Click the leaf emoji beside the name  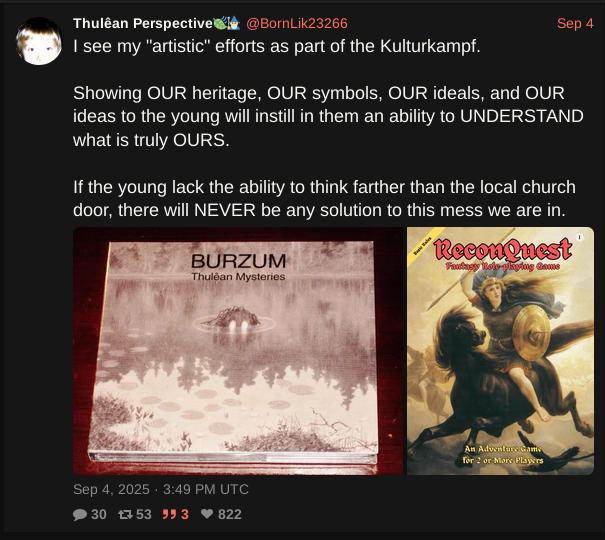[220, 24]
